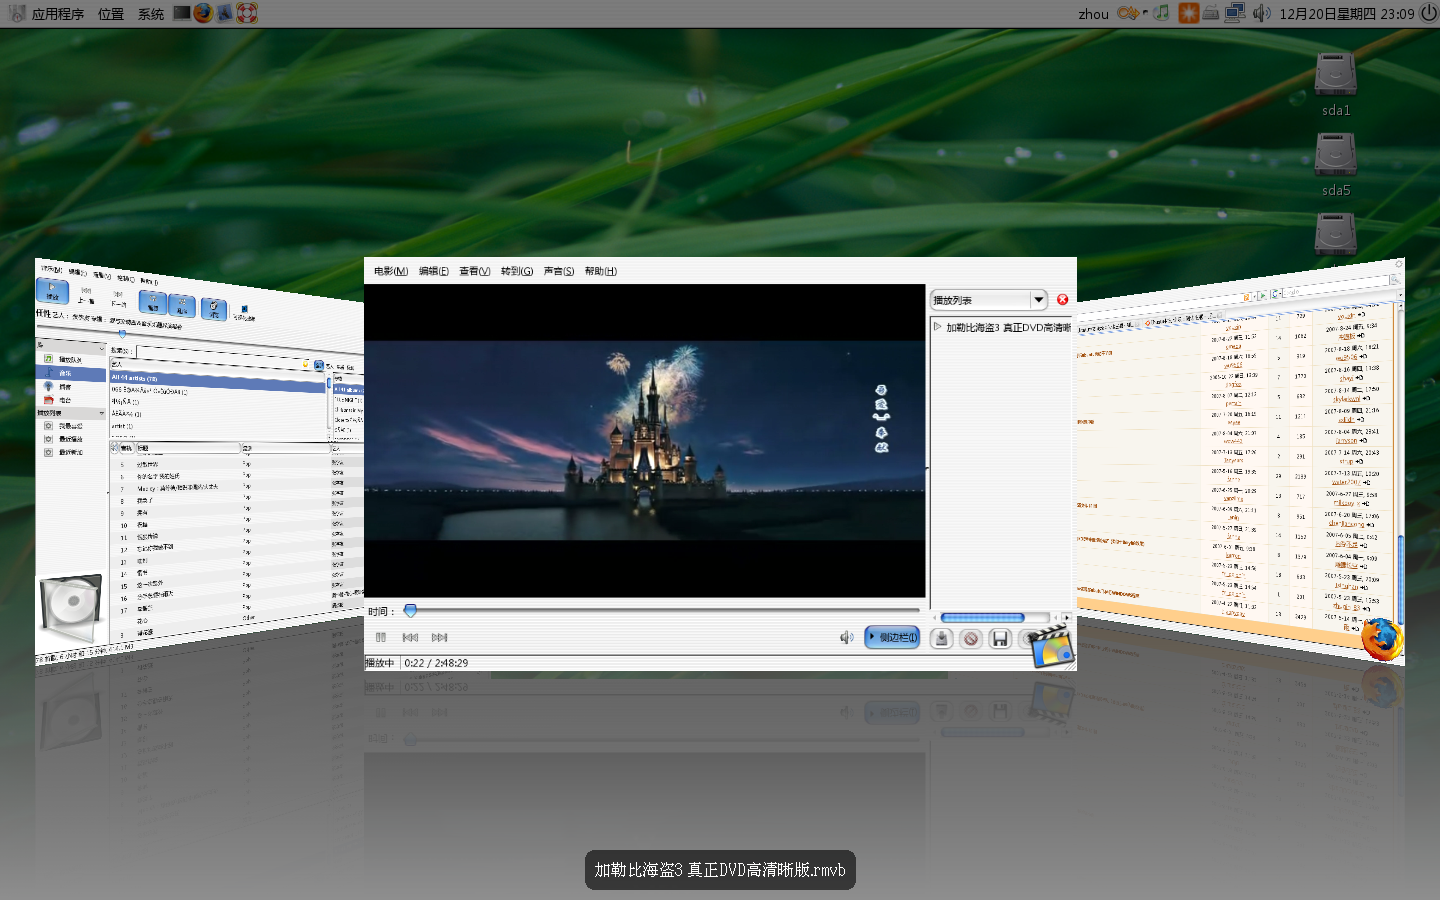This screenshot has width=1440, height=900.
Task: Click the date and time clock
Action: click(1346, 14)
